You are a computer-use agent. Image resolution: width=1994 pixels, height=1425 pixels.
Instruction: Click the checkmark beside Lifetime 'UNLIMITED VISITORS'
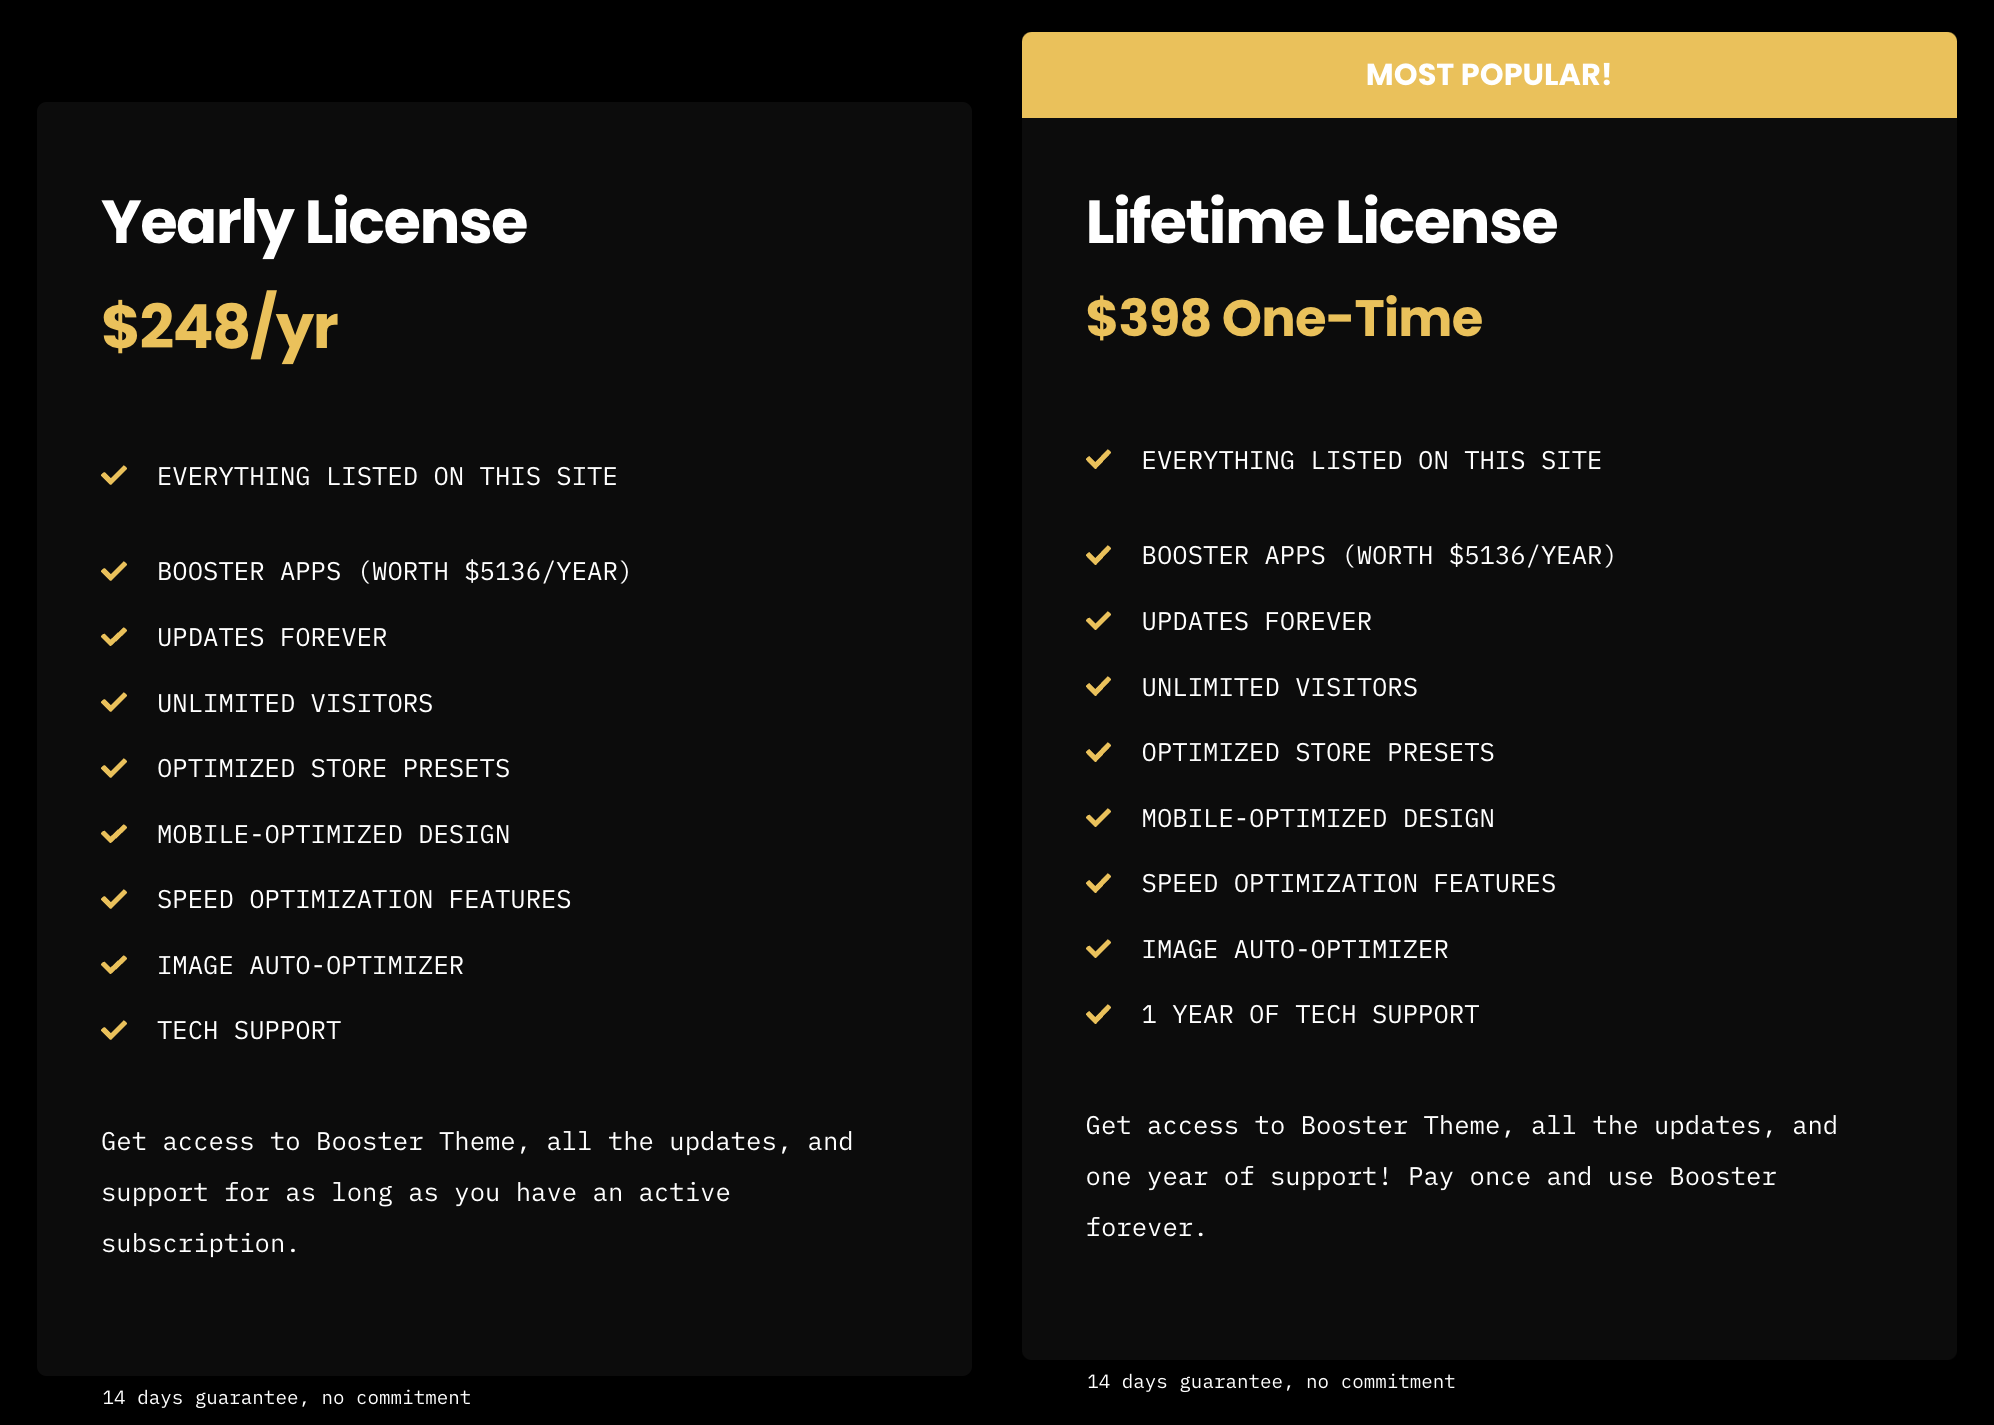pos(1099,687)
